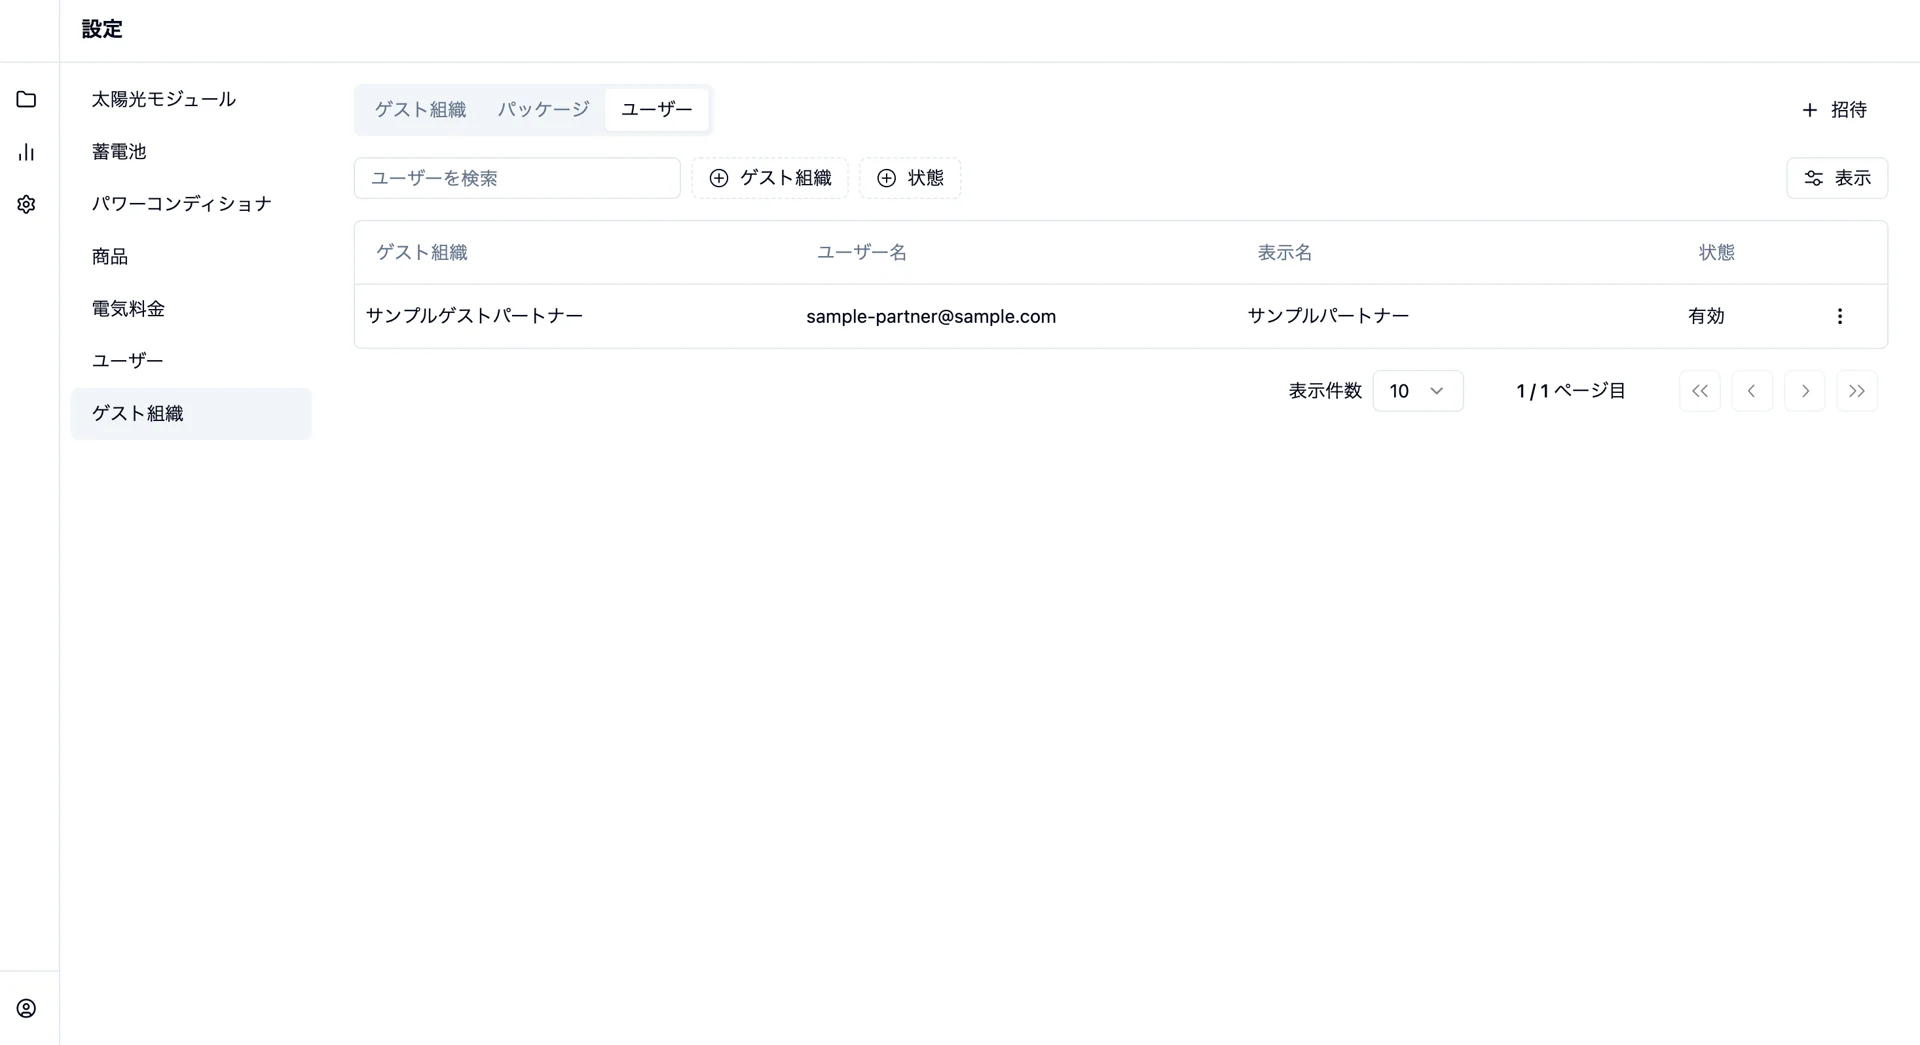Click the settings gear icon in rail
This screenshot has width=1920, height=1045.
(27, 204)
